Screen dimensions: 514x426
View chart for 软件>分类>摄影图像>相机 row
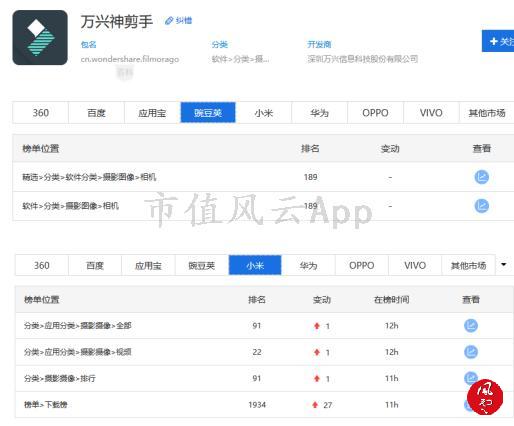click(481, 206)
